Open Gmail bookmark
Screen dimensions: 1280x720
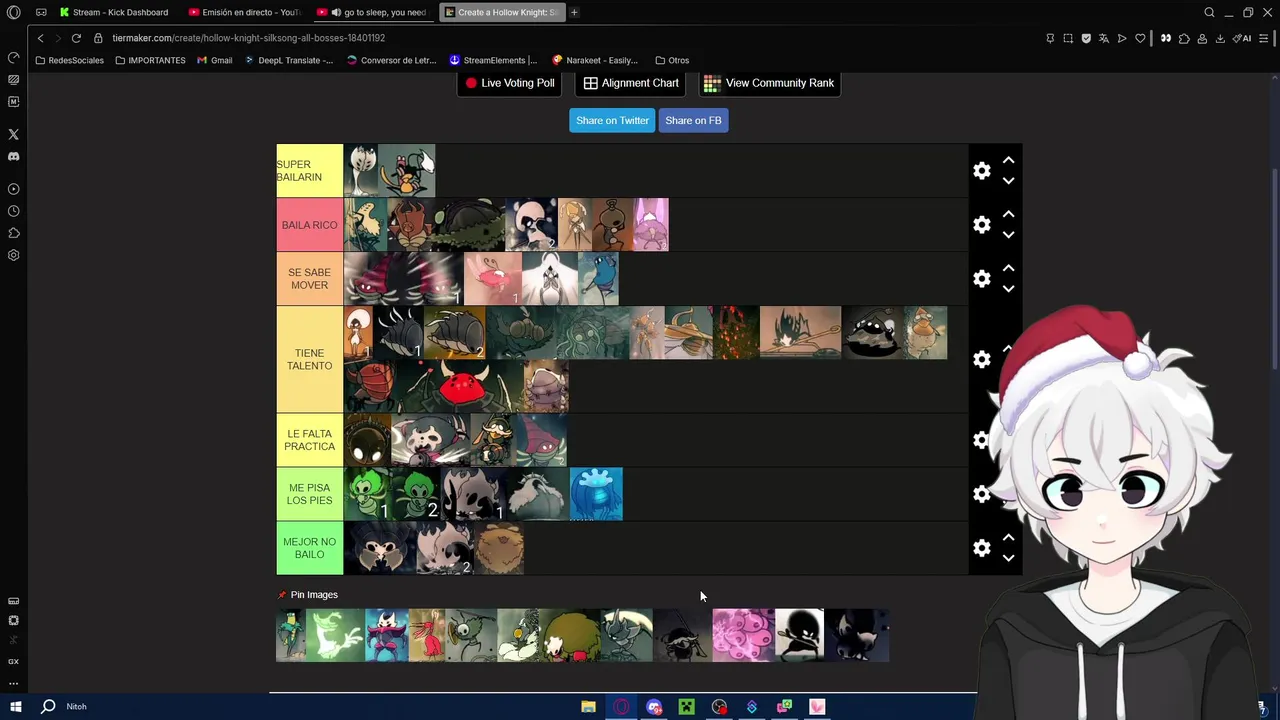(214, 60)
